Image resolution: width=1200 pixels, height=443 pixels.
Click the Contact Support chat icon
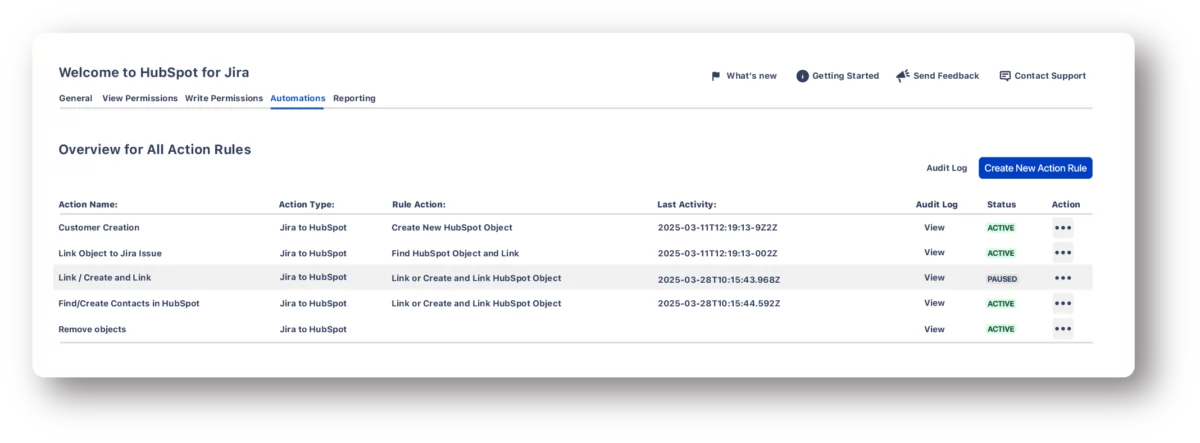click(x=1005, y=76)
